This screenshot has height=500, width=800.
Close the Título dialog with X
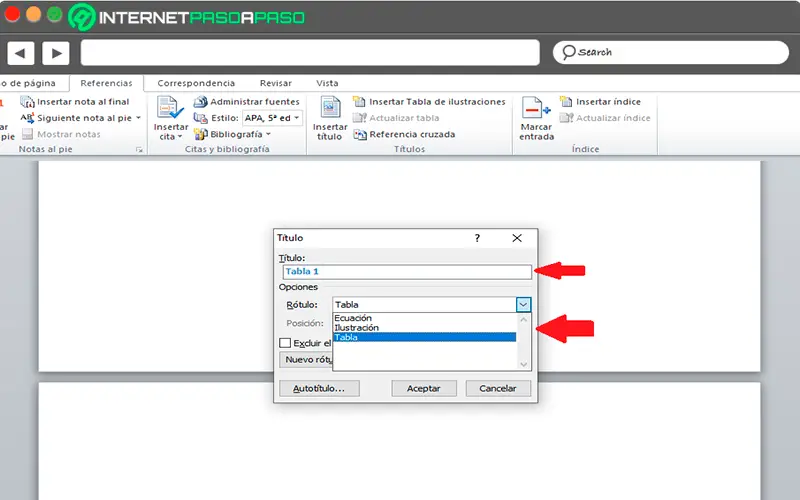pyautogui.click(x=517, y=238)
